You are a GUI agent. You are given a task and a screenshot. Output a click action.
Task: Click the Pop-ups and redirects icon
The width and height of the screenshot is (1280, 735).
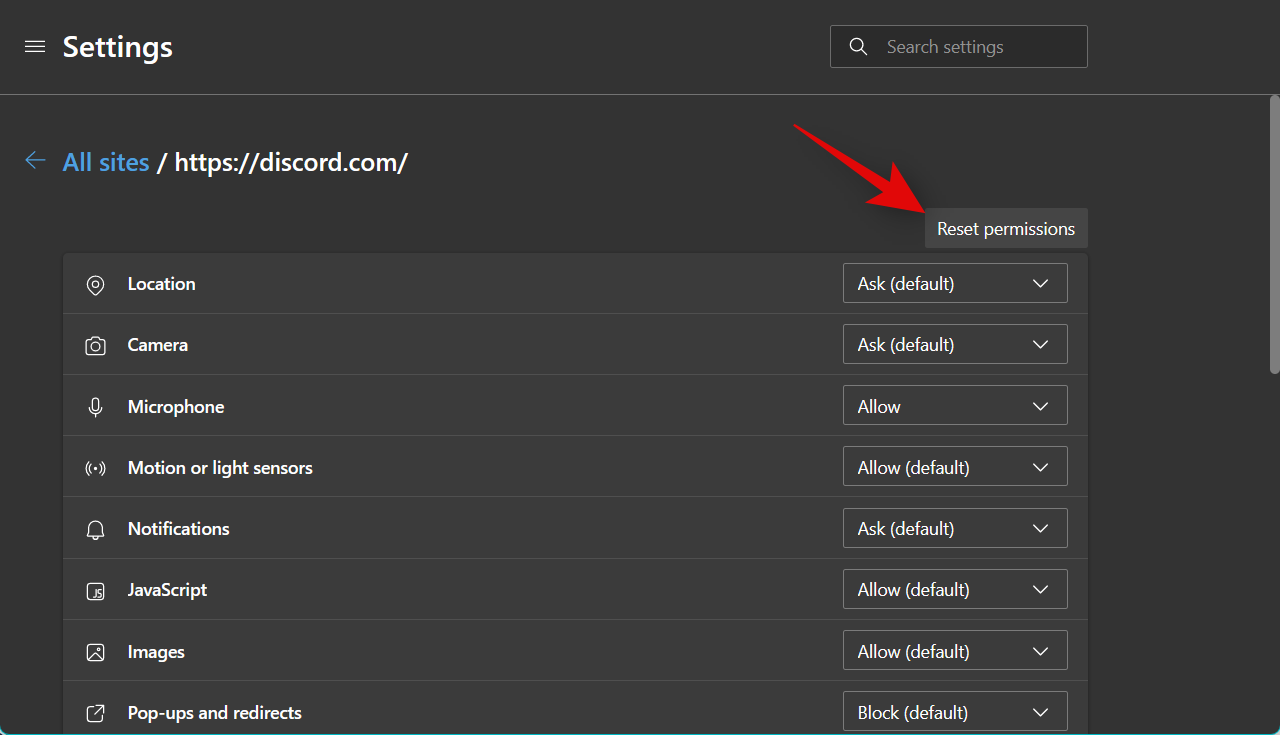point(95,713)
